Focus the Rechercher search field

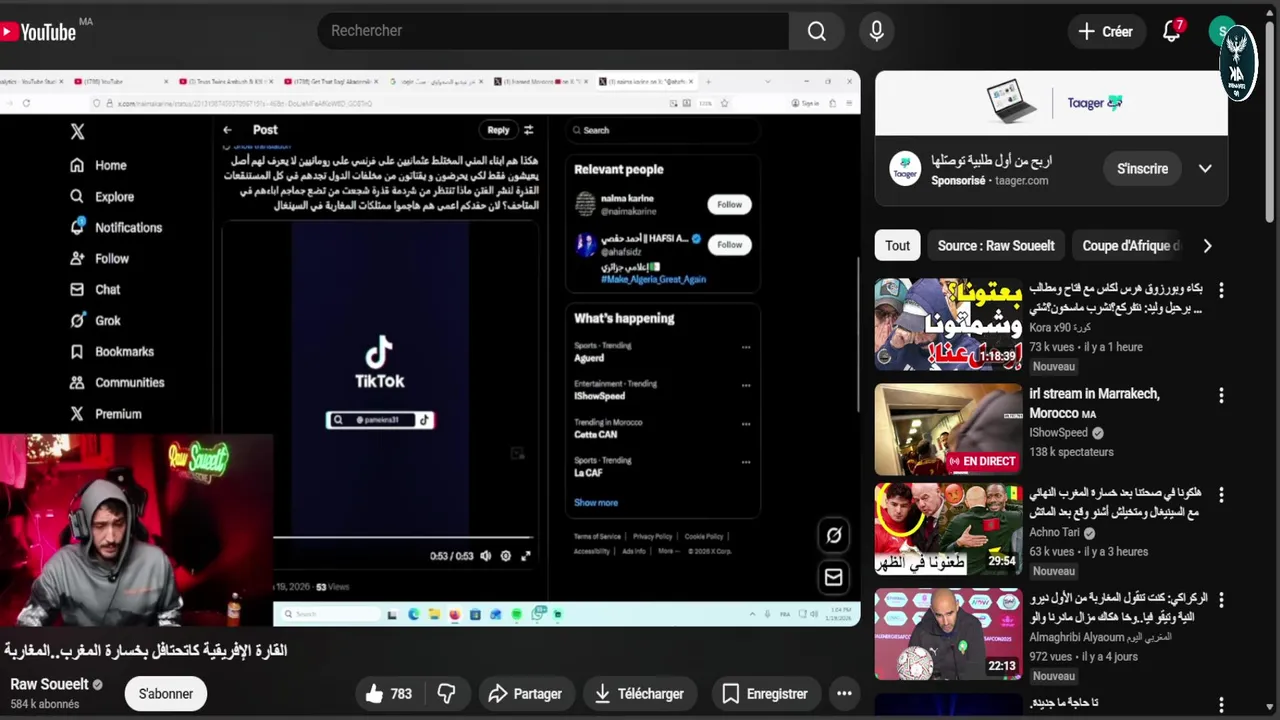point(553,31)
